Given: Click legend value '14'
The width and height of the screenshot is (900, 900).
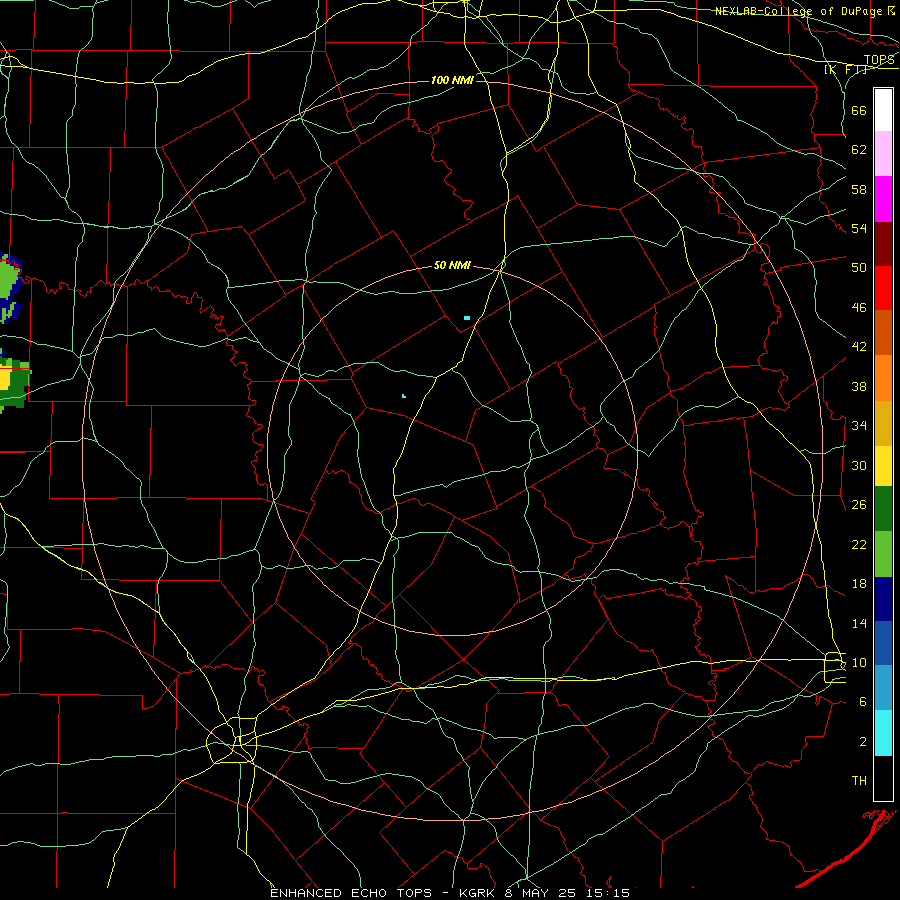Looking at the screenshot, I should (x=859, y=623).
